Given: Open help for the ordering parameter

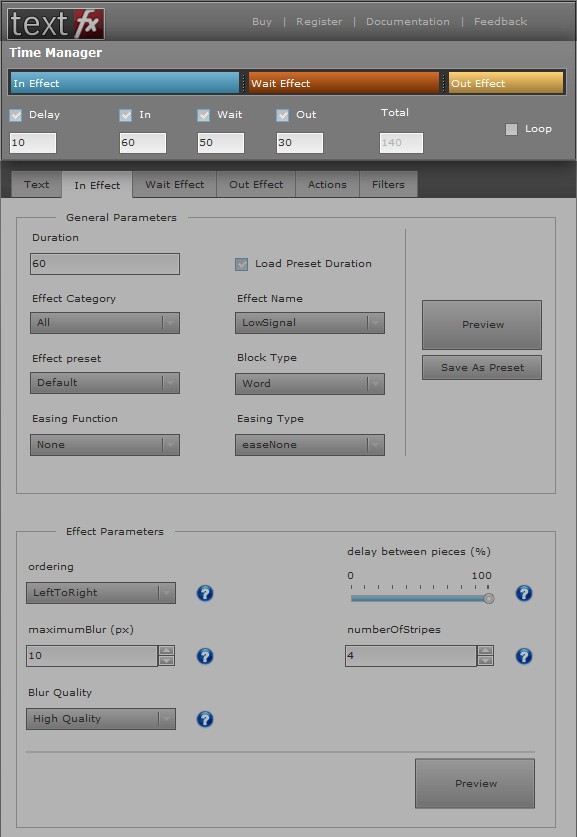Looking at the screenshot, I should coord(205,593).
